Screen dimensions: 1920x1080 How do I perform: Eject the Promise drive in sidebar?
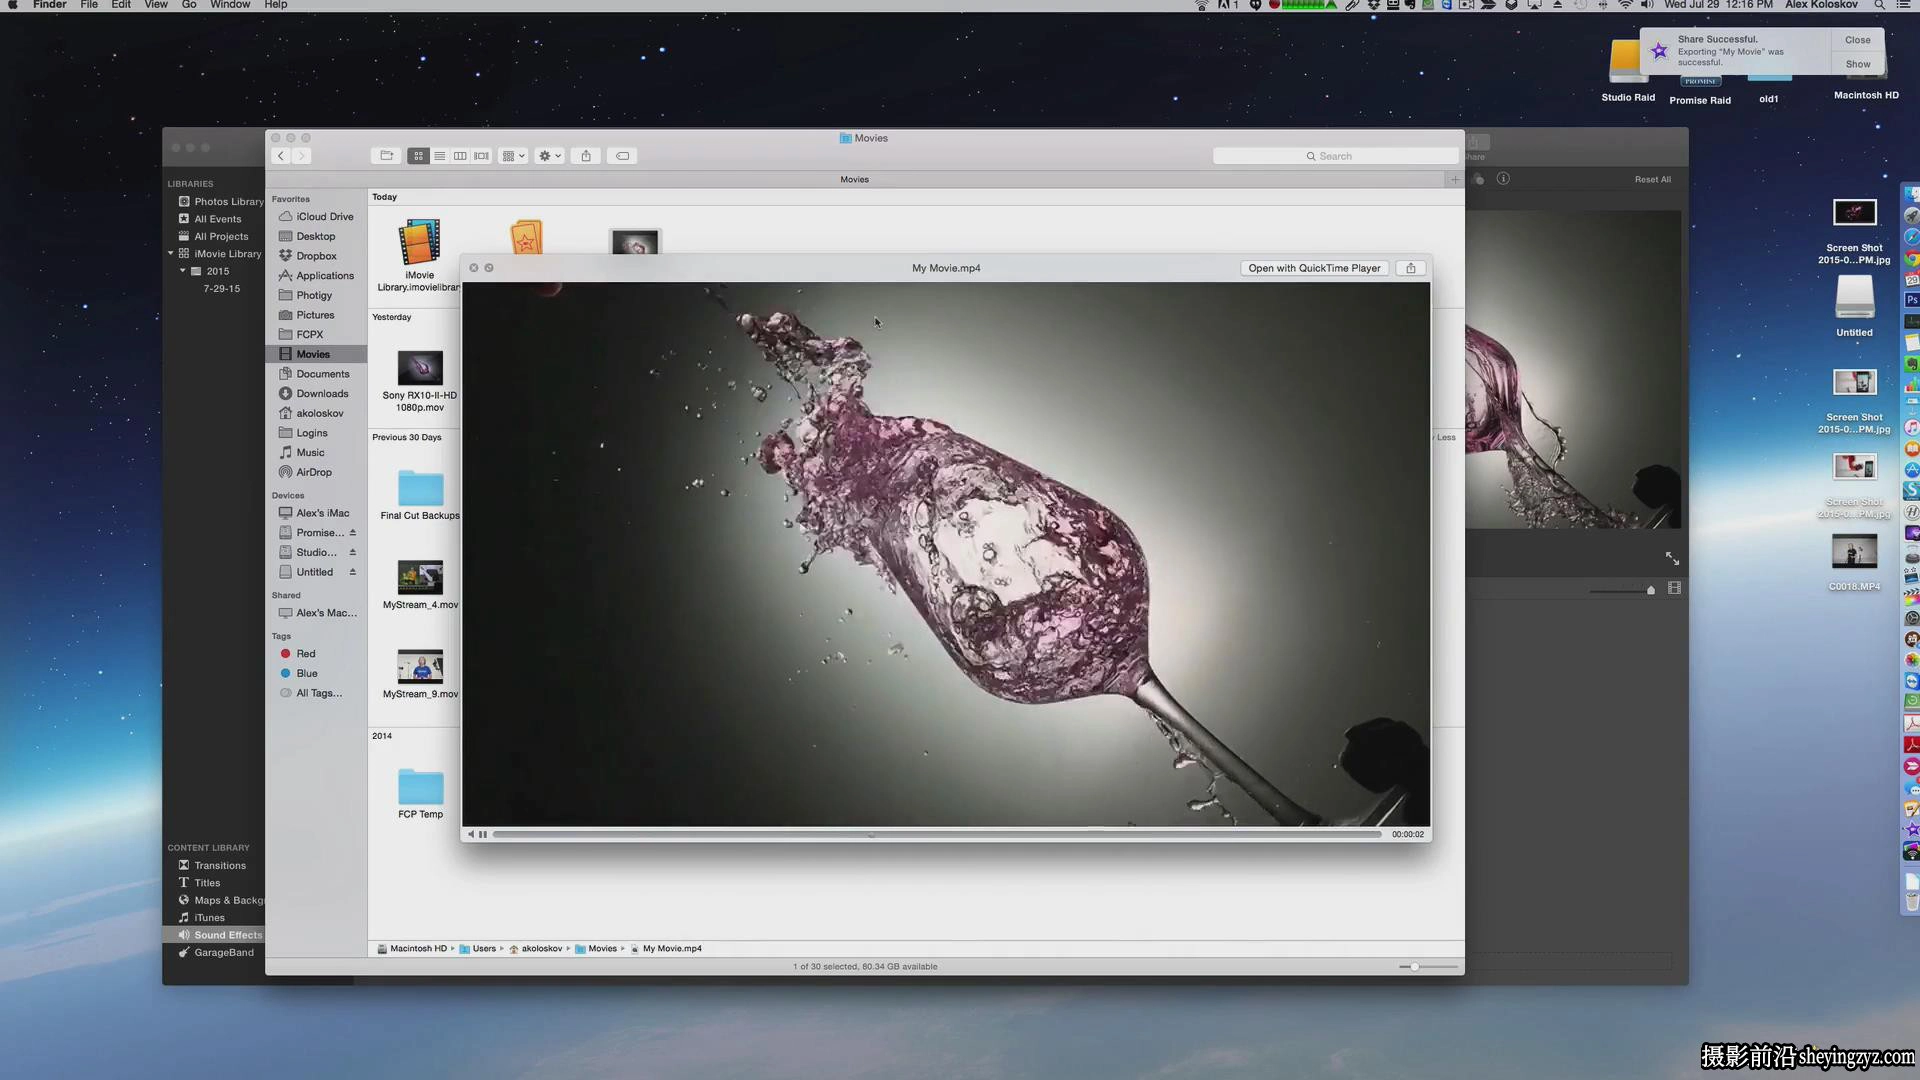pyautogui.click(x=352, y=533)
